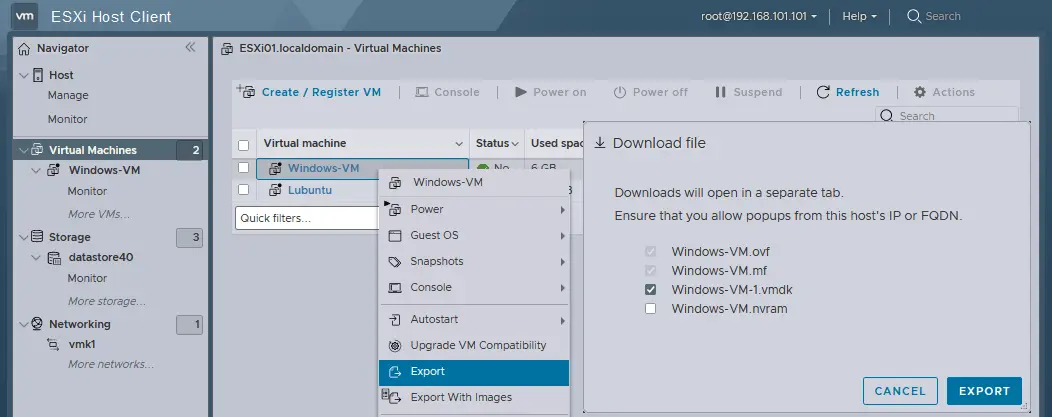
Task: Open the Power submenu
Action: click(x=474, y=209)
